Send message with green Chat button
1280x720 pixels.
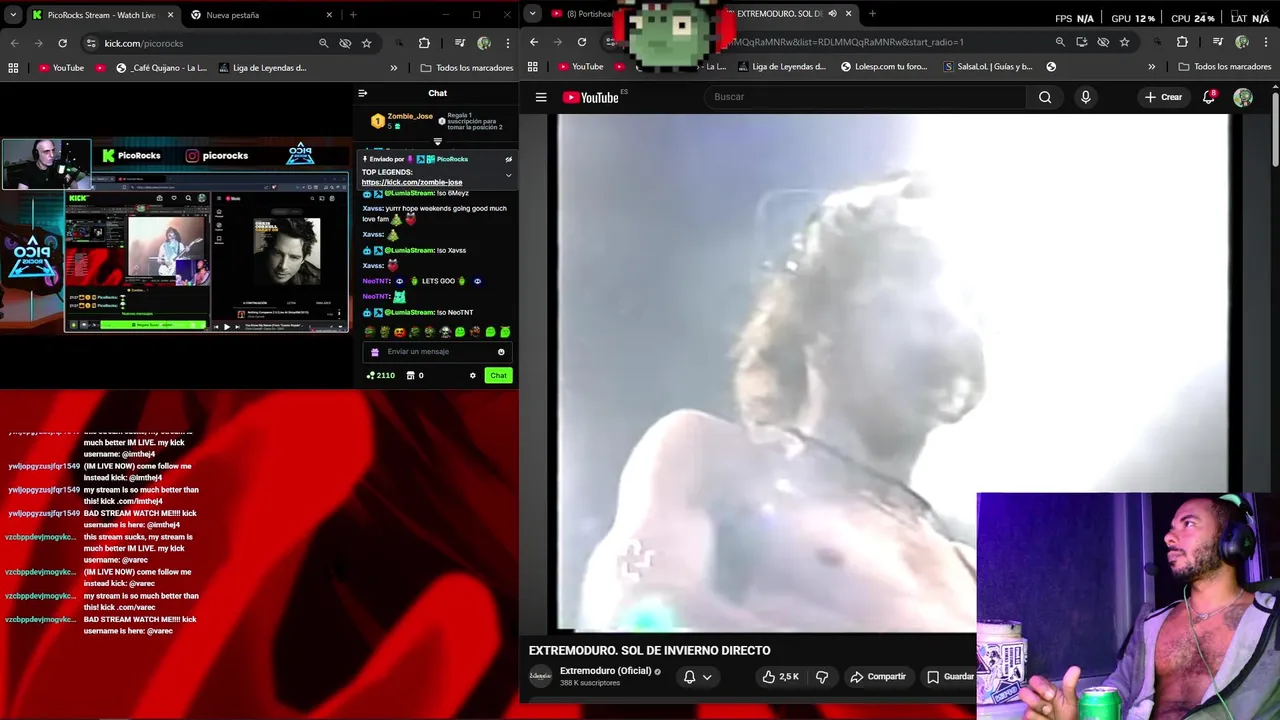tap(498, 375)
